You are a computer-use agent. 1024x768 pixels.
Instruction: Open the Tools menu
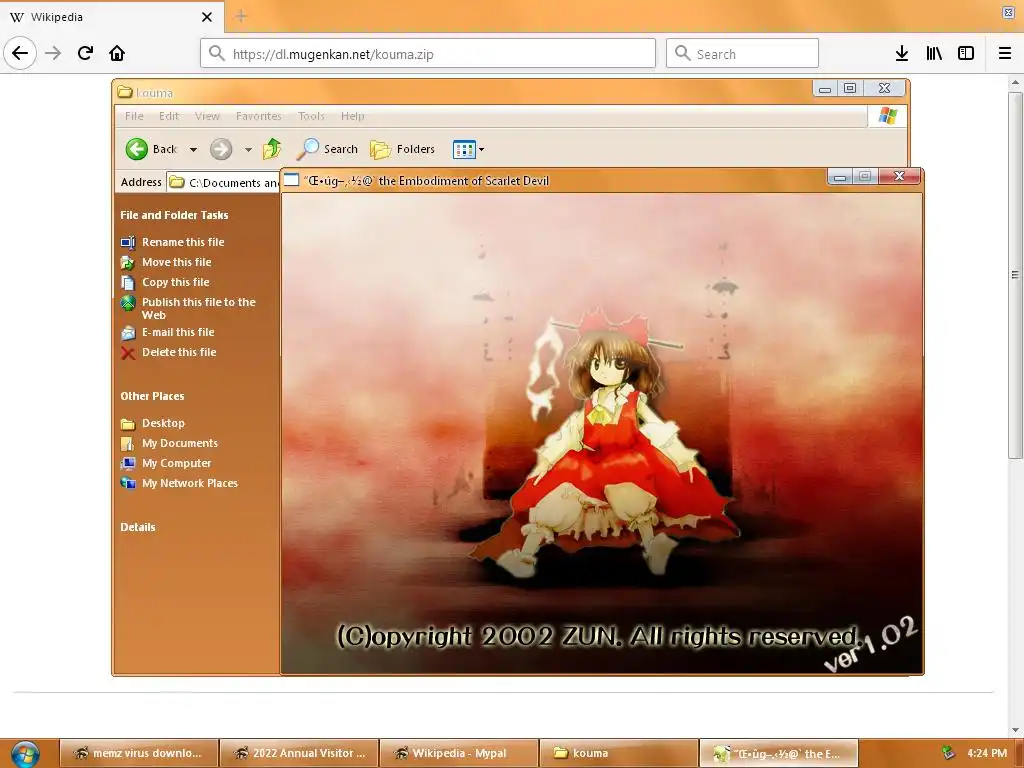pyautogui.click(x=311, y=116)
